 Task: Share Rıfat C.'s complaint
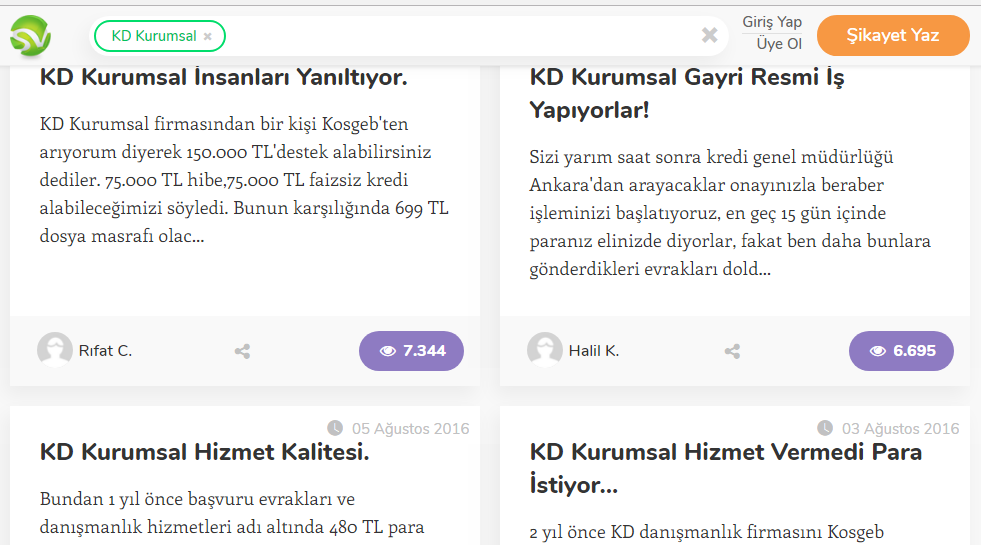(x=242, y=351)
